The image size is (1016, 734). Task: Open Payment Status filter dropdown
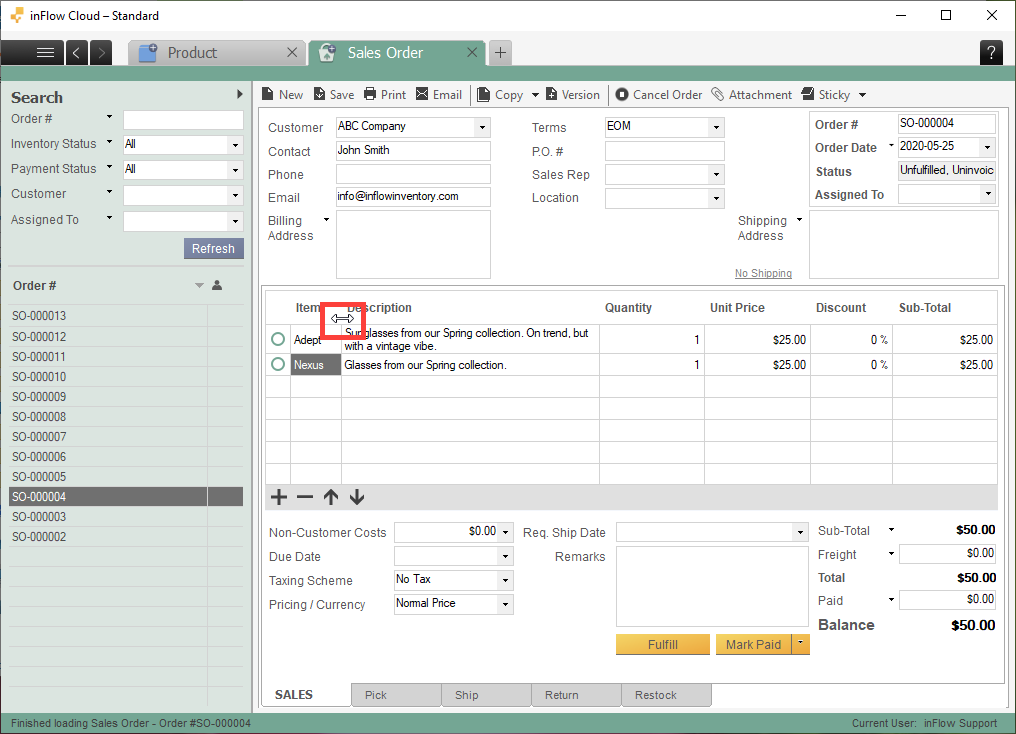tap(236, 170)
